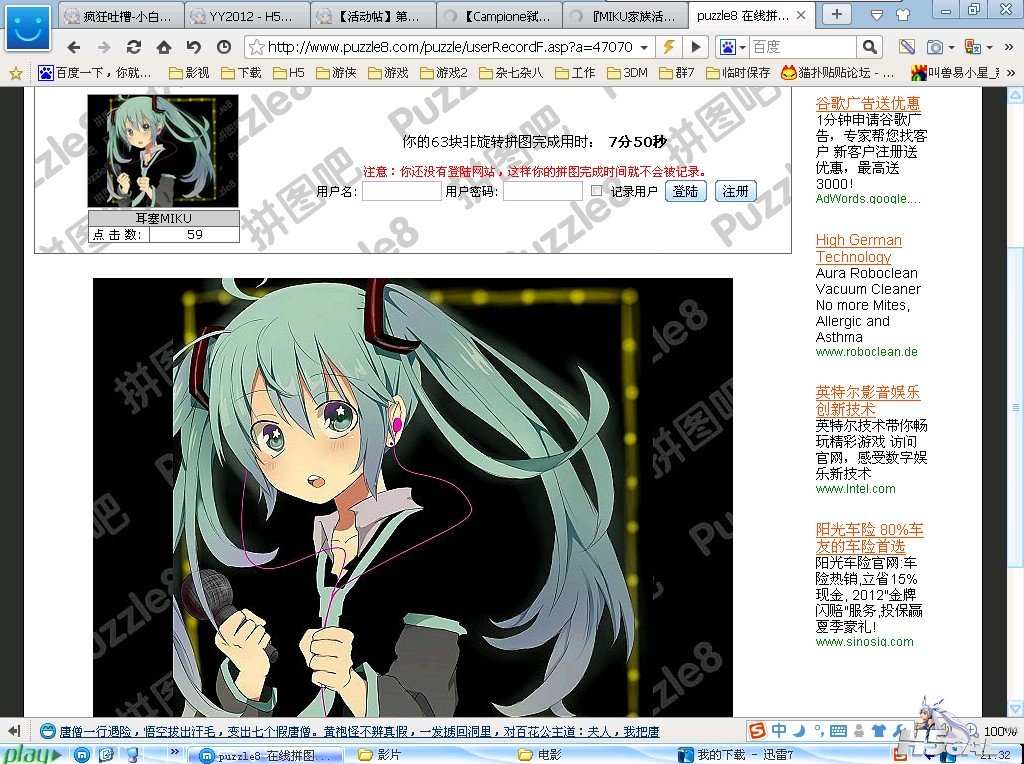The image size is (1024, 764).
Task: Open the 谷歌广告送优惠 ad link
Action: click(x=867, y=103)
